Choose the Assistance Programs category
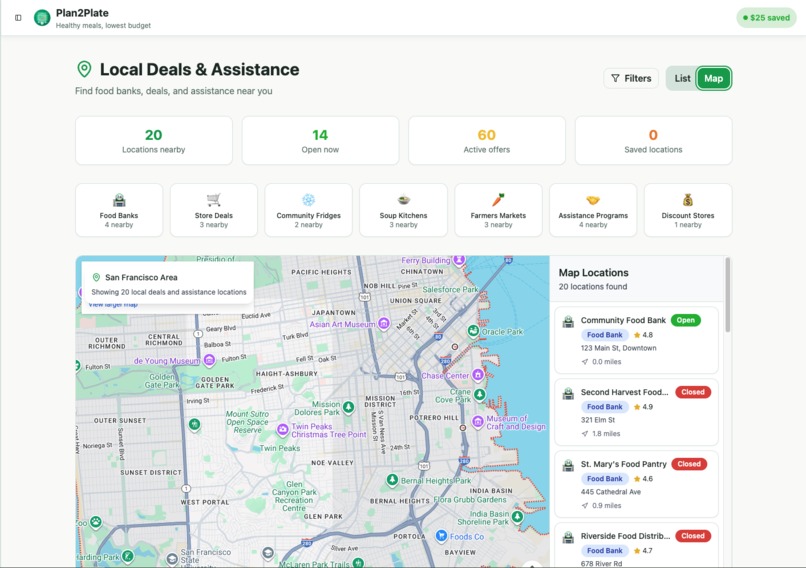Screen dimensions: 806x568 coord(593,210)
